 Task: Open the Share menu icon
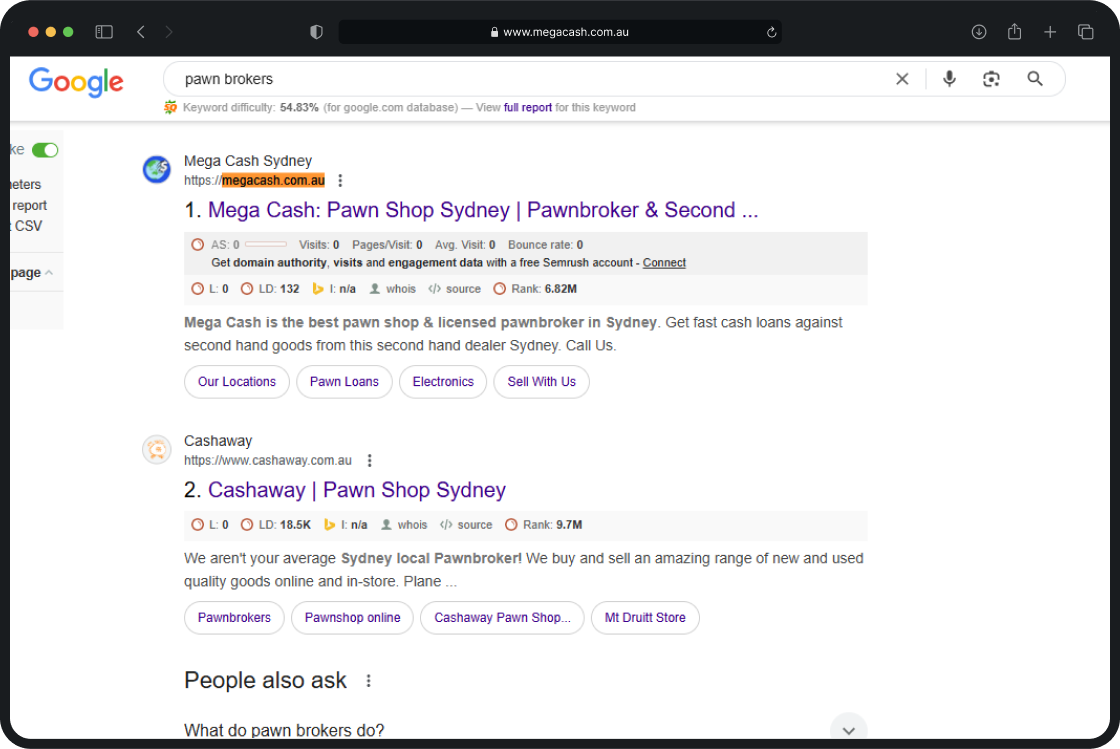(x=1014, y=31)
